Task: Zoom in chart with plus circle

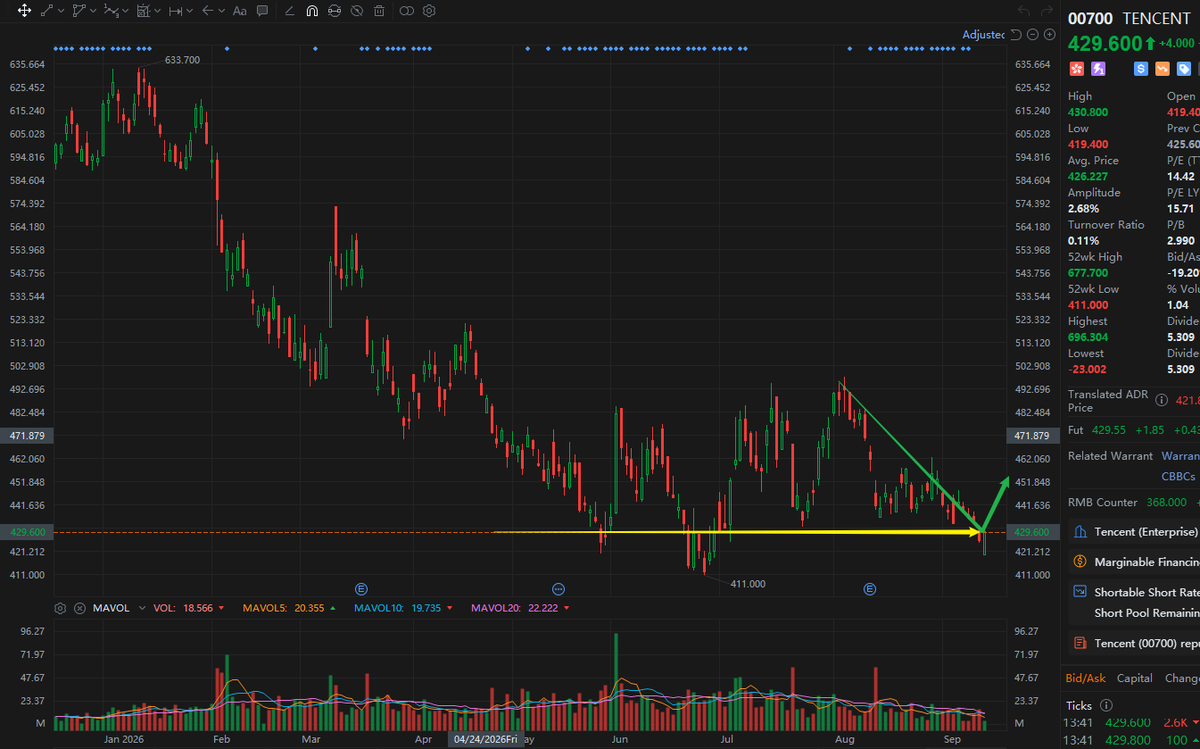Action: click(1049, 35)
